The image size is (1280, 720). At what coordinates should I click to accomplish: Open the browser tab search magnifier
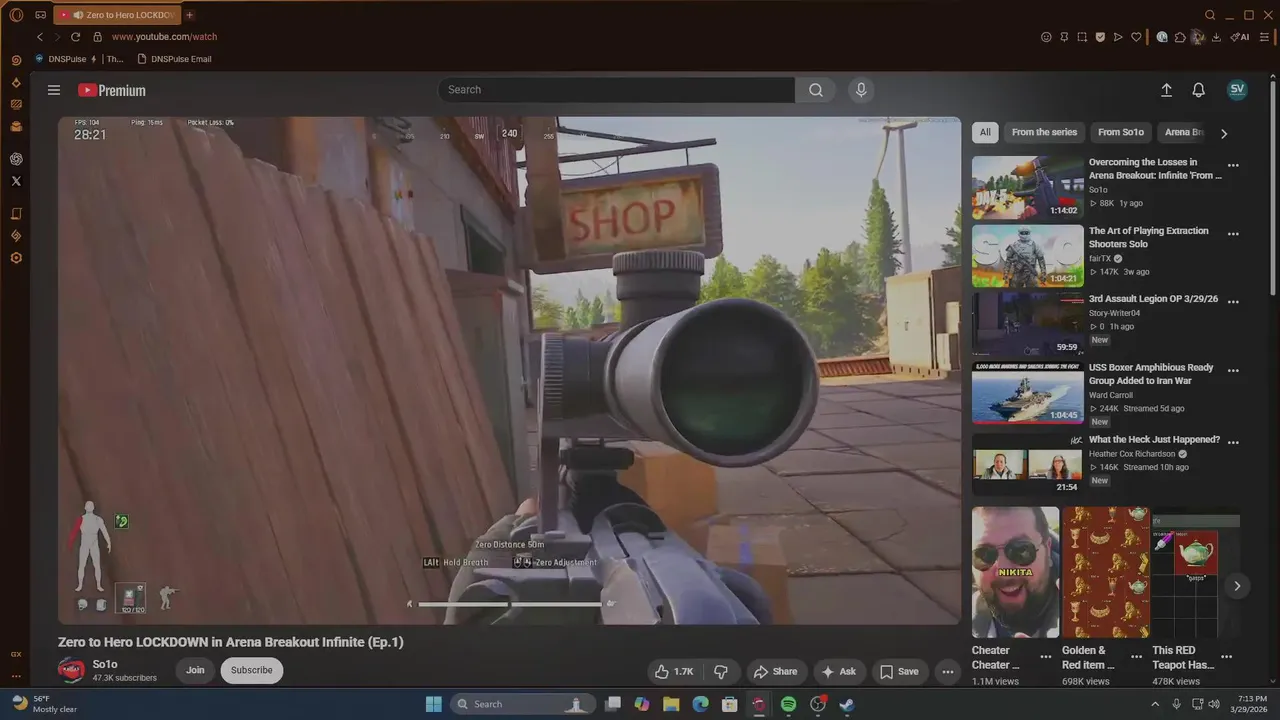[x=1210, y=15]
